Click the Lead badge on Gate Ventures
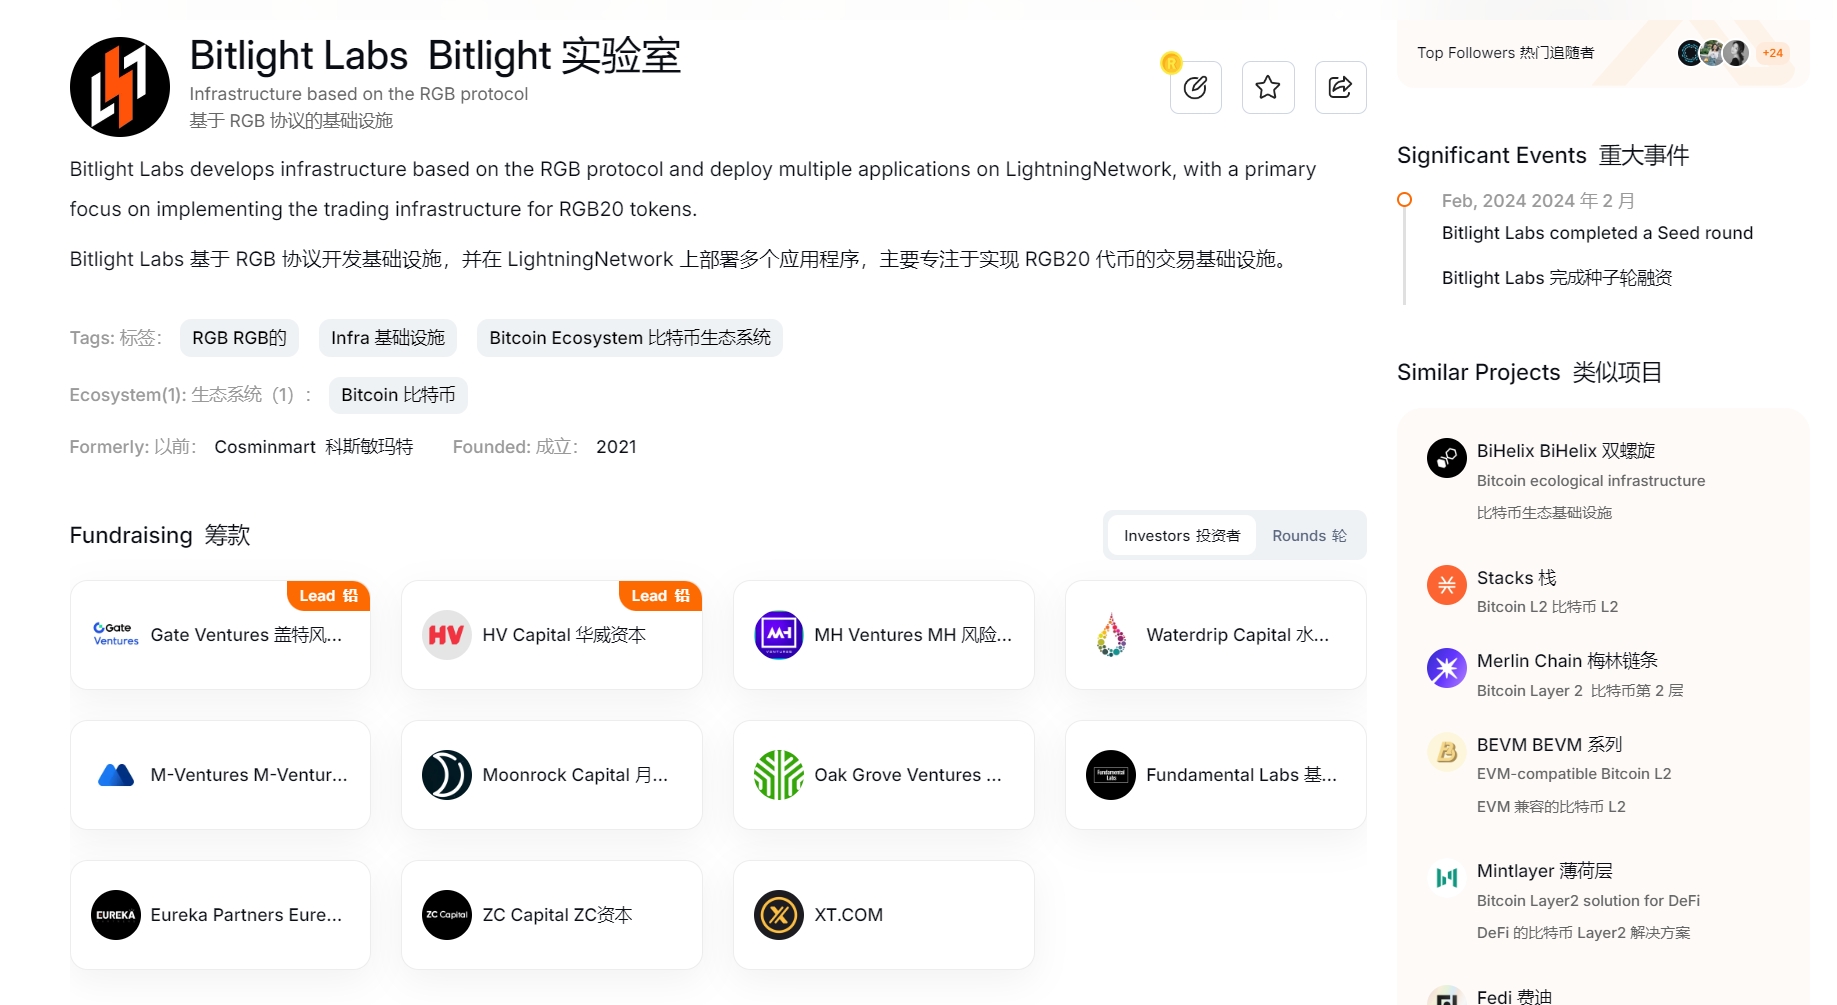 (328, 596)
